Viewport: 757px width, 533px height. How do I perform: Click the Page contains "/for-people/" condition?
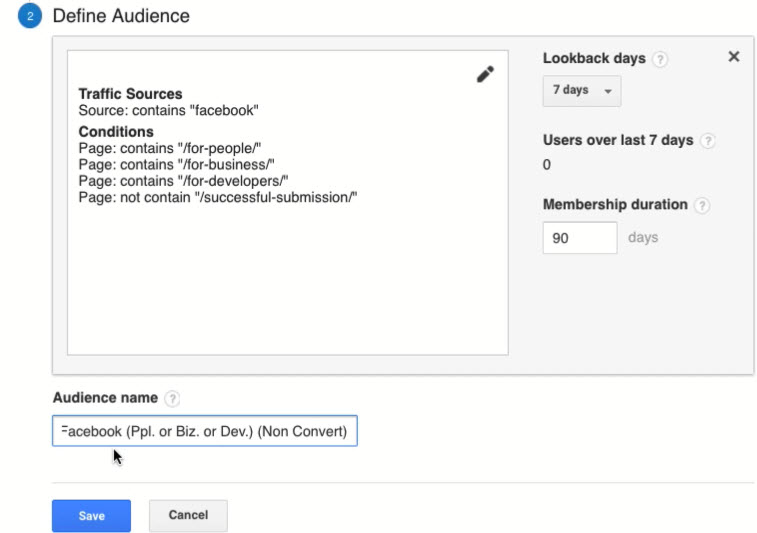point(170,148)
